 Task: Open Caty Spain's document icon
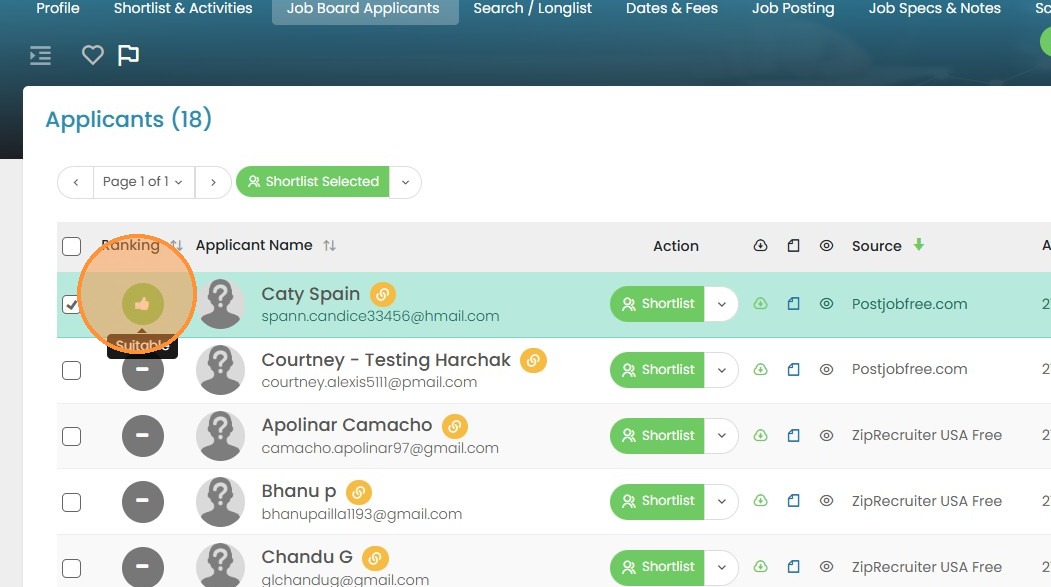(x=794, y=304)
